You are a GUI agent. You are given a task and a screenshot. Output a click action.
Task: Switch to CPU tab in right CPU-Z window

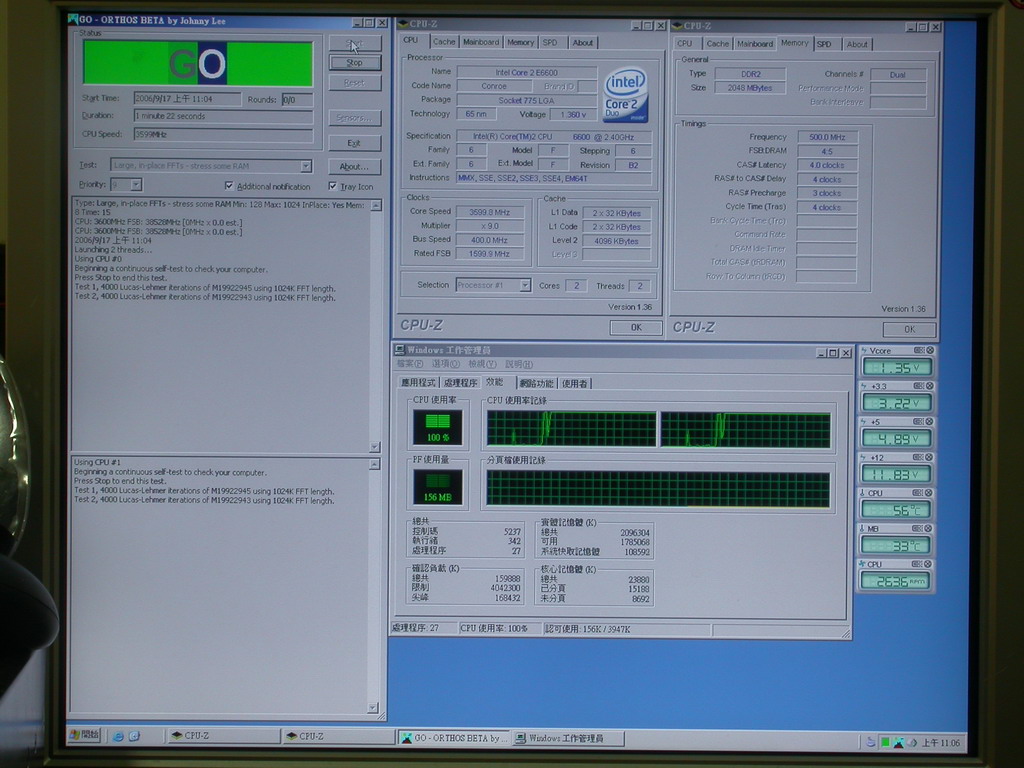[x=684, y=44]
